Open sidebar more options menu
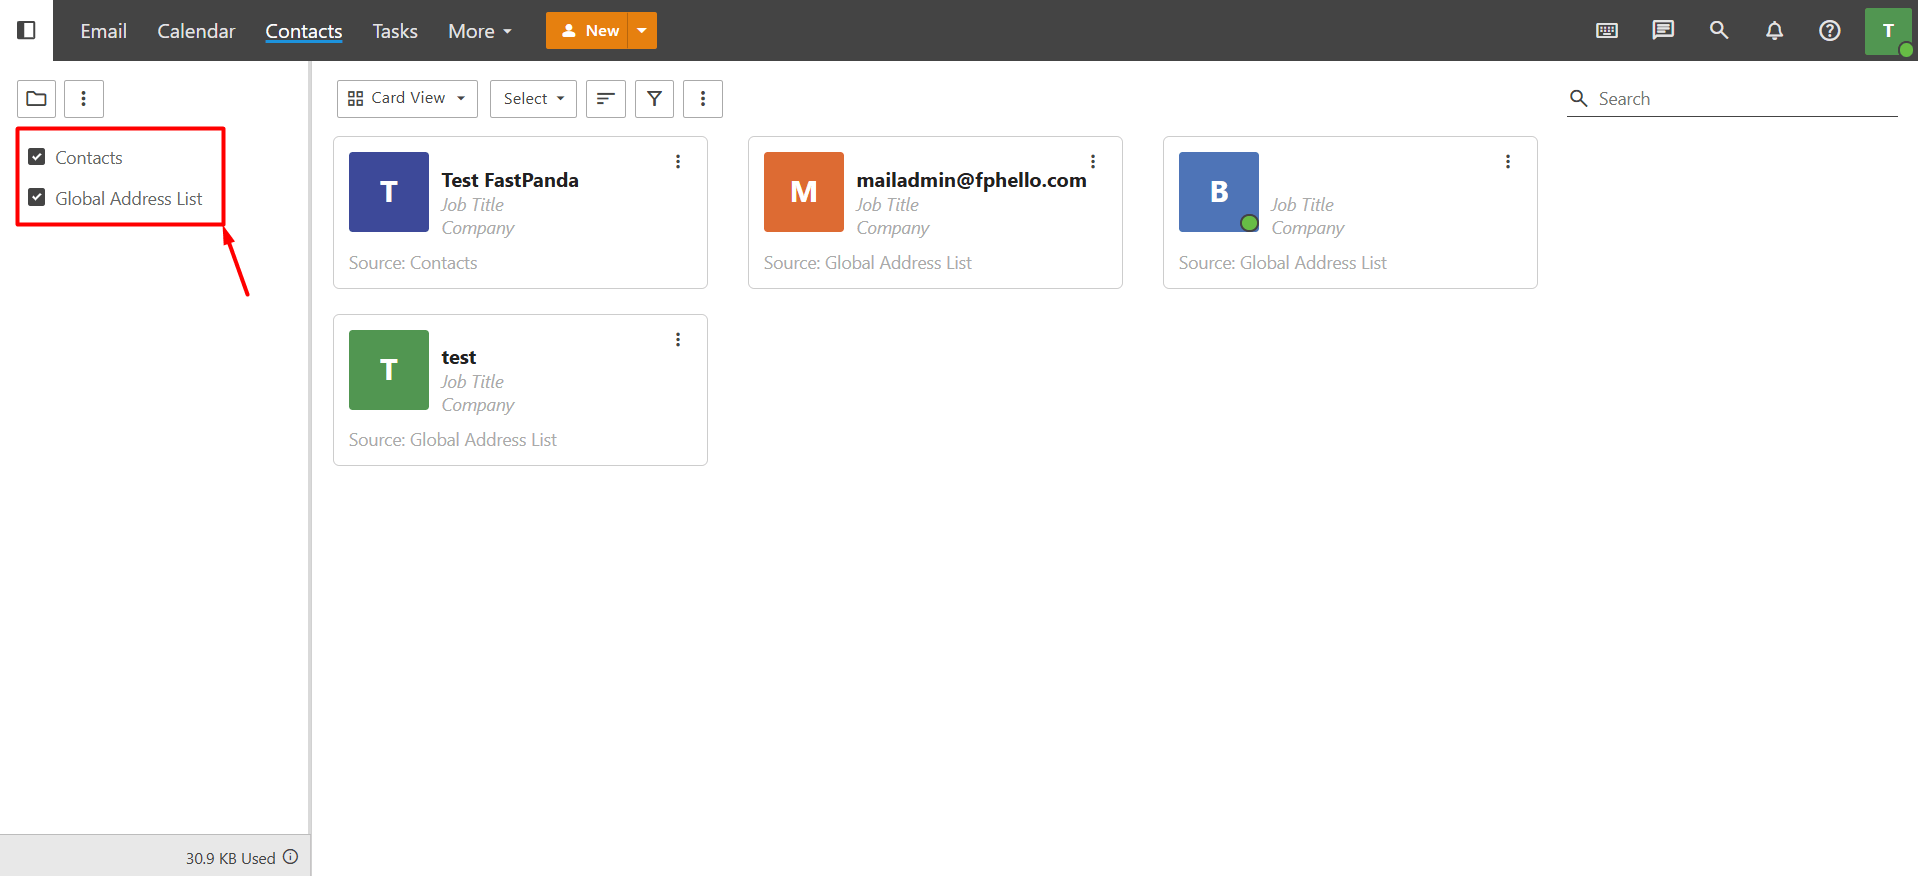 tap(84, 98)
